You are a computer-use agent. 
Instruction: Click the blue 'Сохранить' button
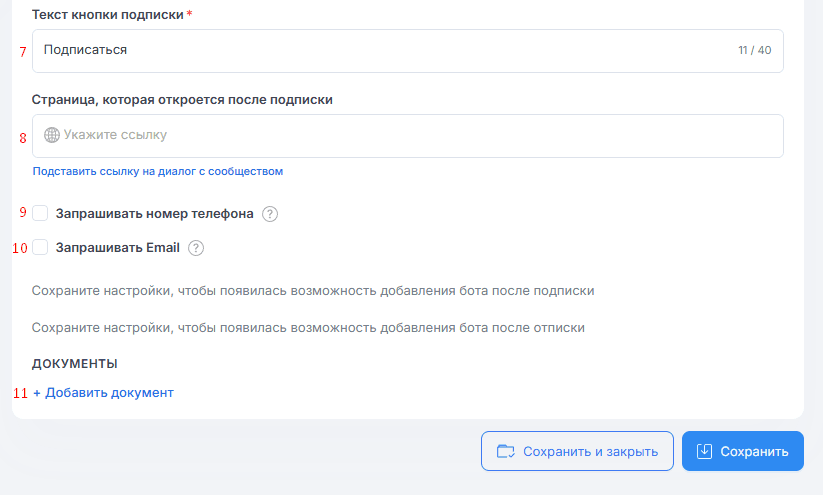click(x=743, y=451)
